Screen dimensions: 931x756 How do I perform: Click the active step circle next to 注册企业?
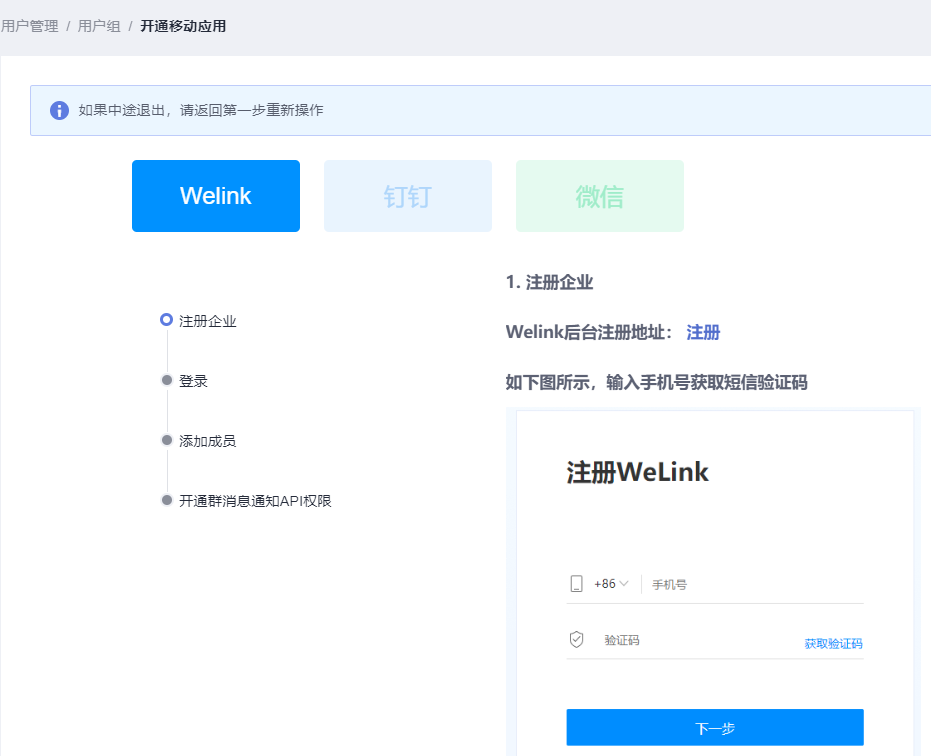tap(167, 320)
